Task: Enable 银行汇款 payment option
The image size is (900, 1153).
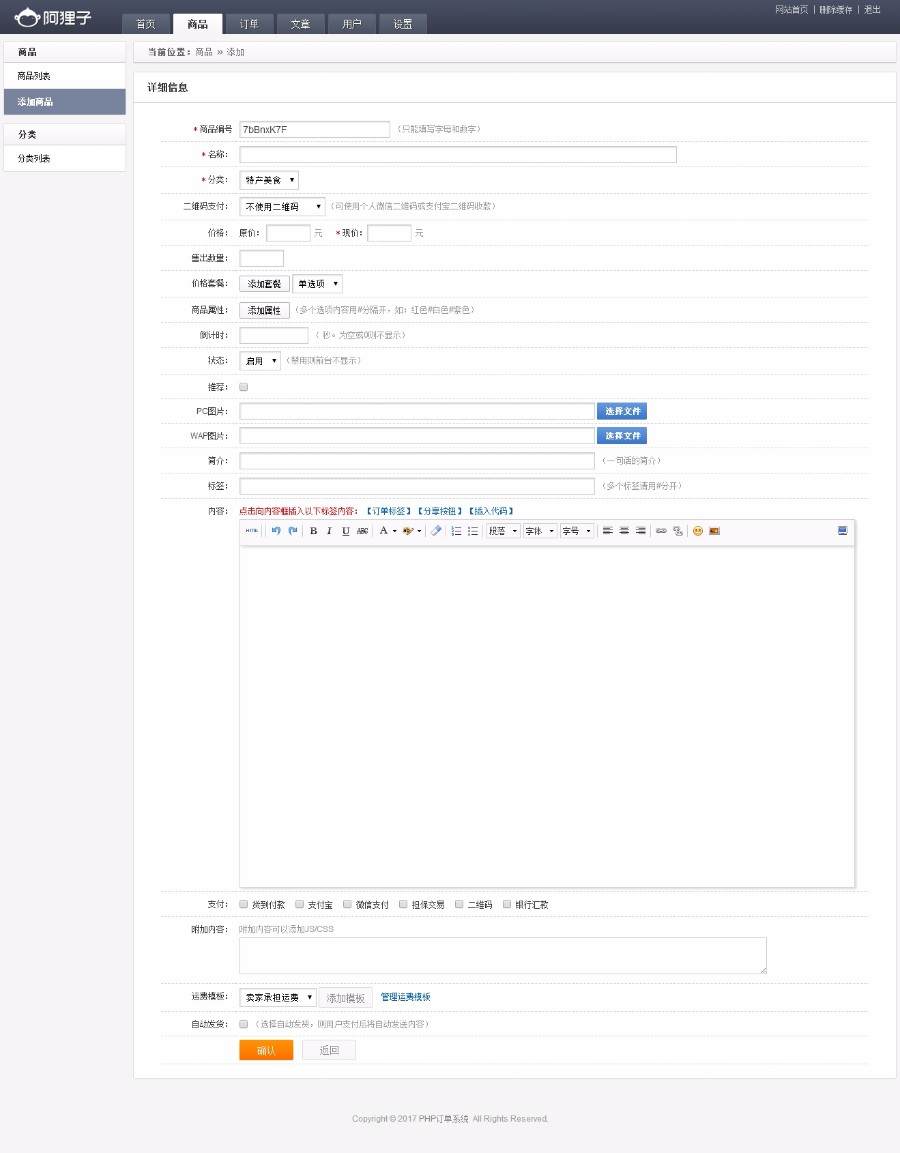Action: pyautogui.click(x=507, y=904)
